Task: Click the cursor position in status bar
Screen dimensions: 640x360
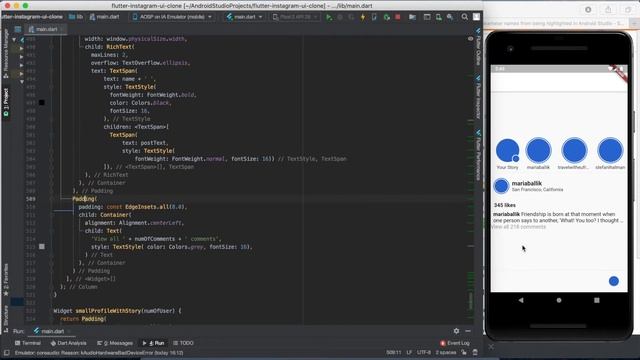Action: tap(393, 352)
